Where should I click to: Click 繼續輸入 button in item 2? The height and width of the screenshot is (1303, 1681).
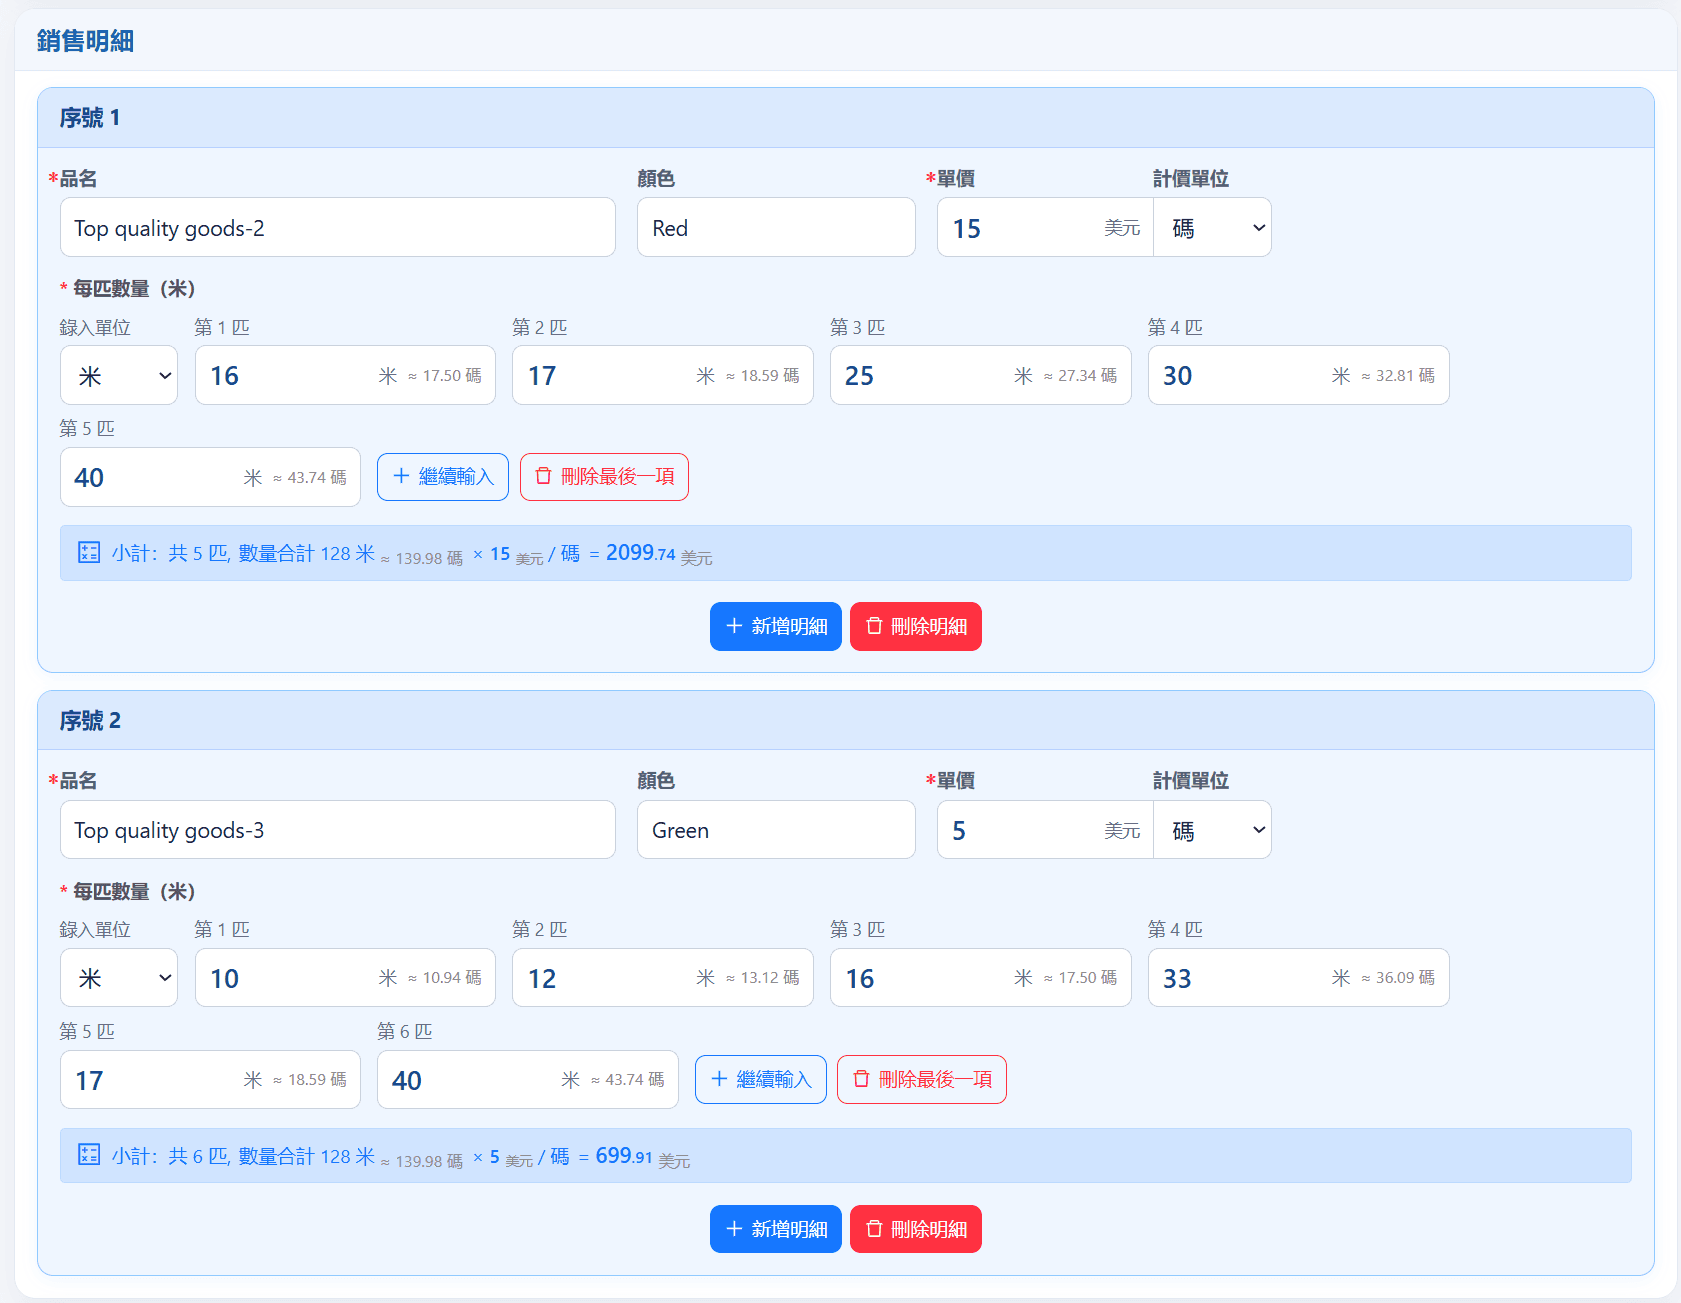[761, 1079]
